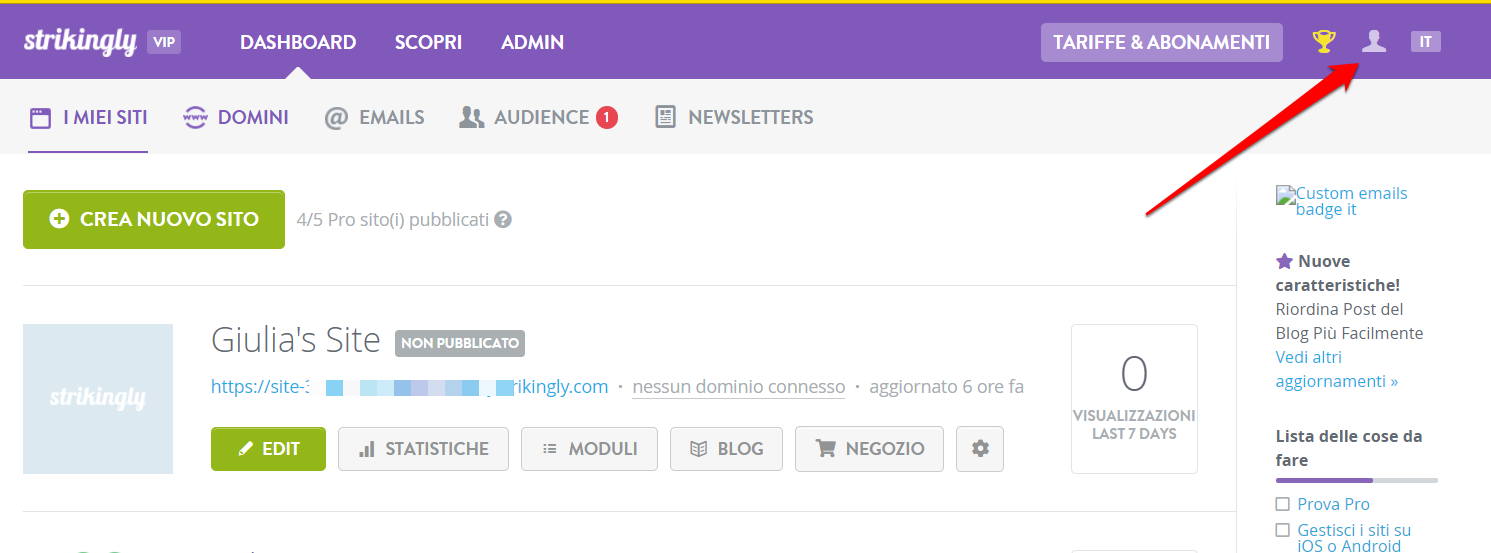Select the Domini tab
The height and width of the screenshot is (553, 1491).
pyautogui.click(x=236, y=117)
